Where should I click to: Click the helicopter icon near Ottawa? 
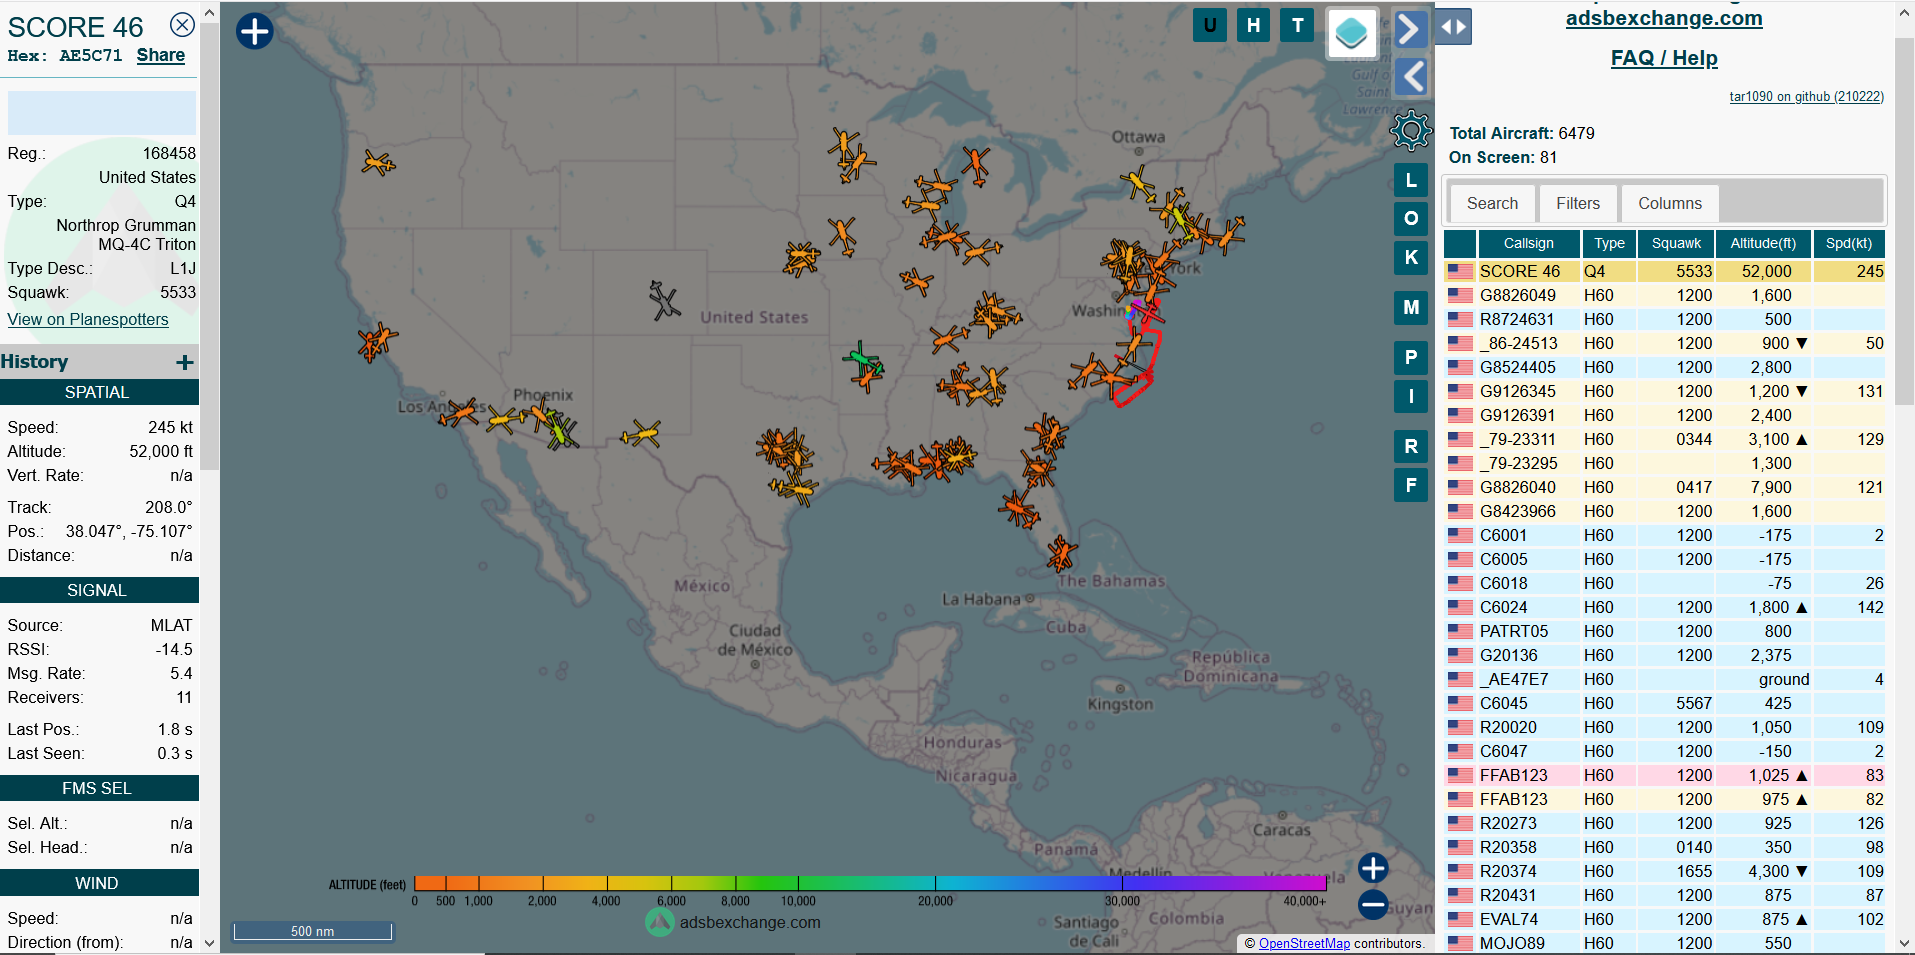[x=1138, y=185]
